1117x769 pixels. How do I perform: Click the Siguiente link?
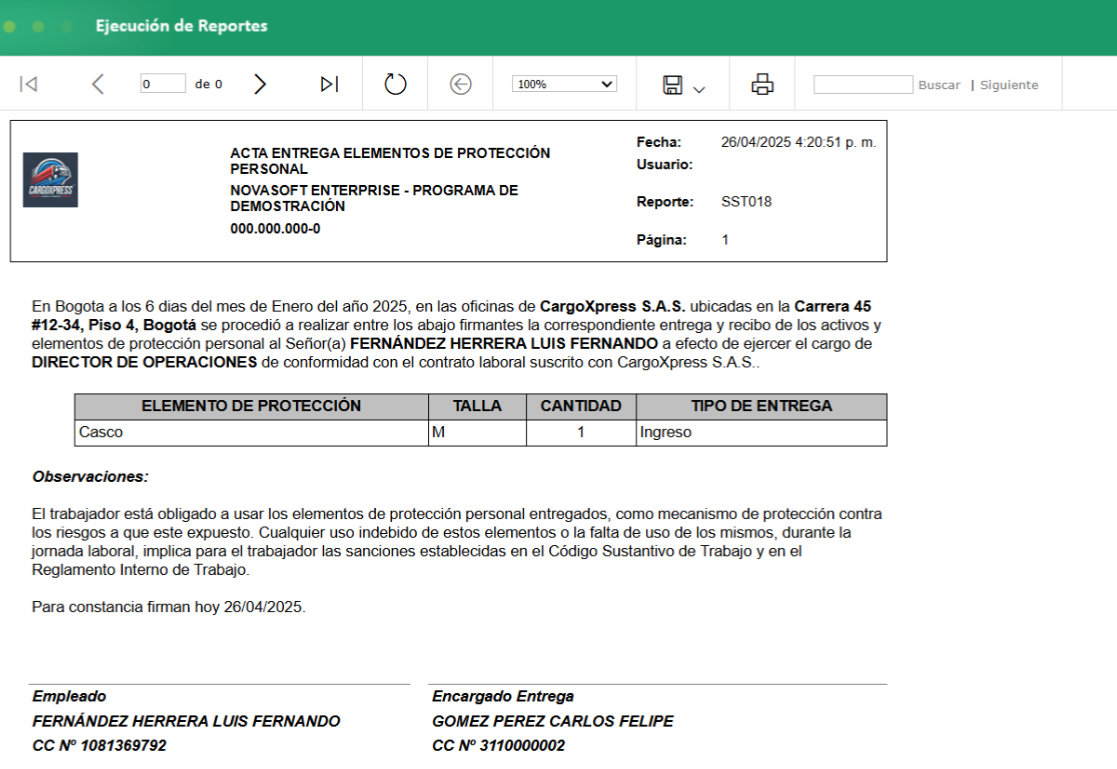pos(1009,85)
